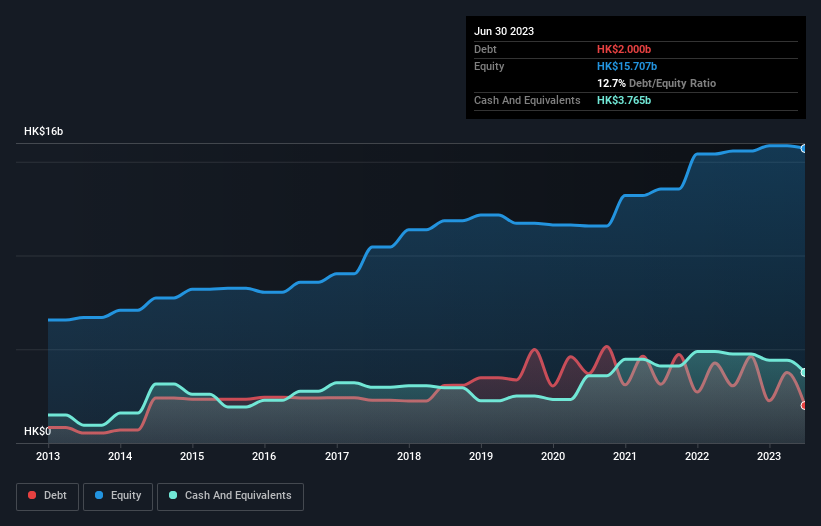Image resolution: width=821 pixels, height=526 pixels.
Task: Click the Jun 30 2023 tooltip date
Action: coord(504,31)
